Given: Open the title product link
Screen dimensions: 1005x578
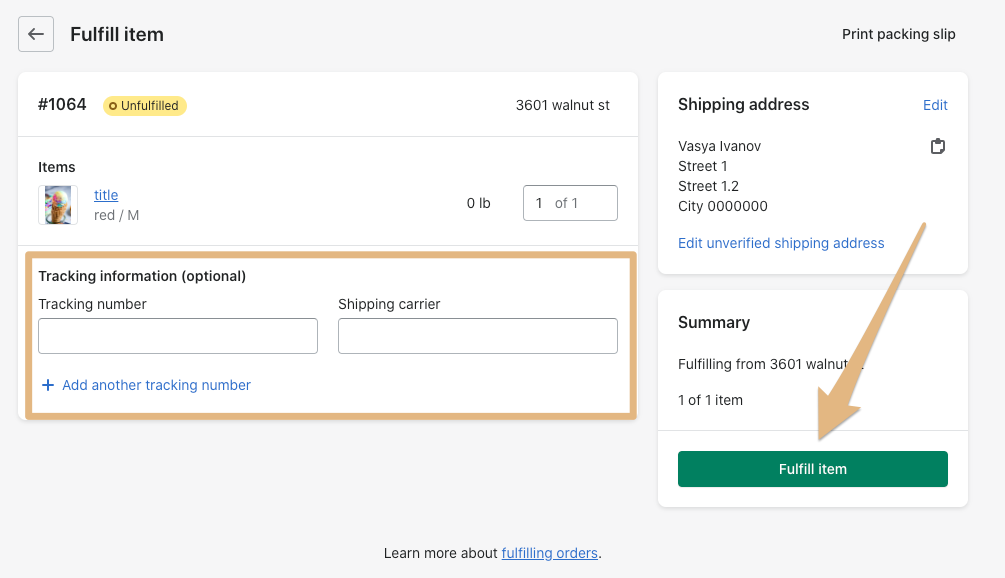Looking at the screenshot, I should (x=106, y=195).
